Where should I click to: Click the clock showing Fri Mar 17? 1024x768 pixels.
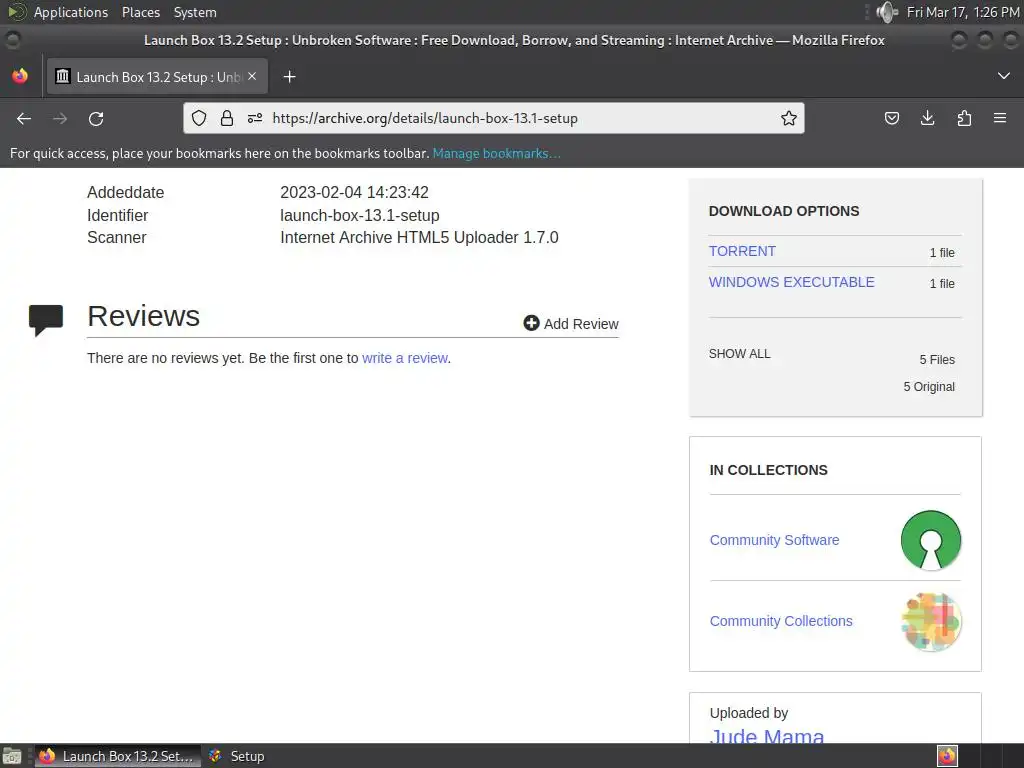(963, 12)
